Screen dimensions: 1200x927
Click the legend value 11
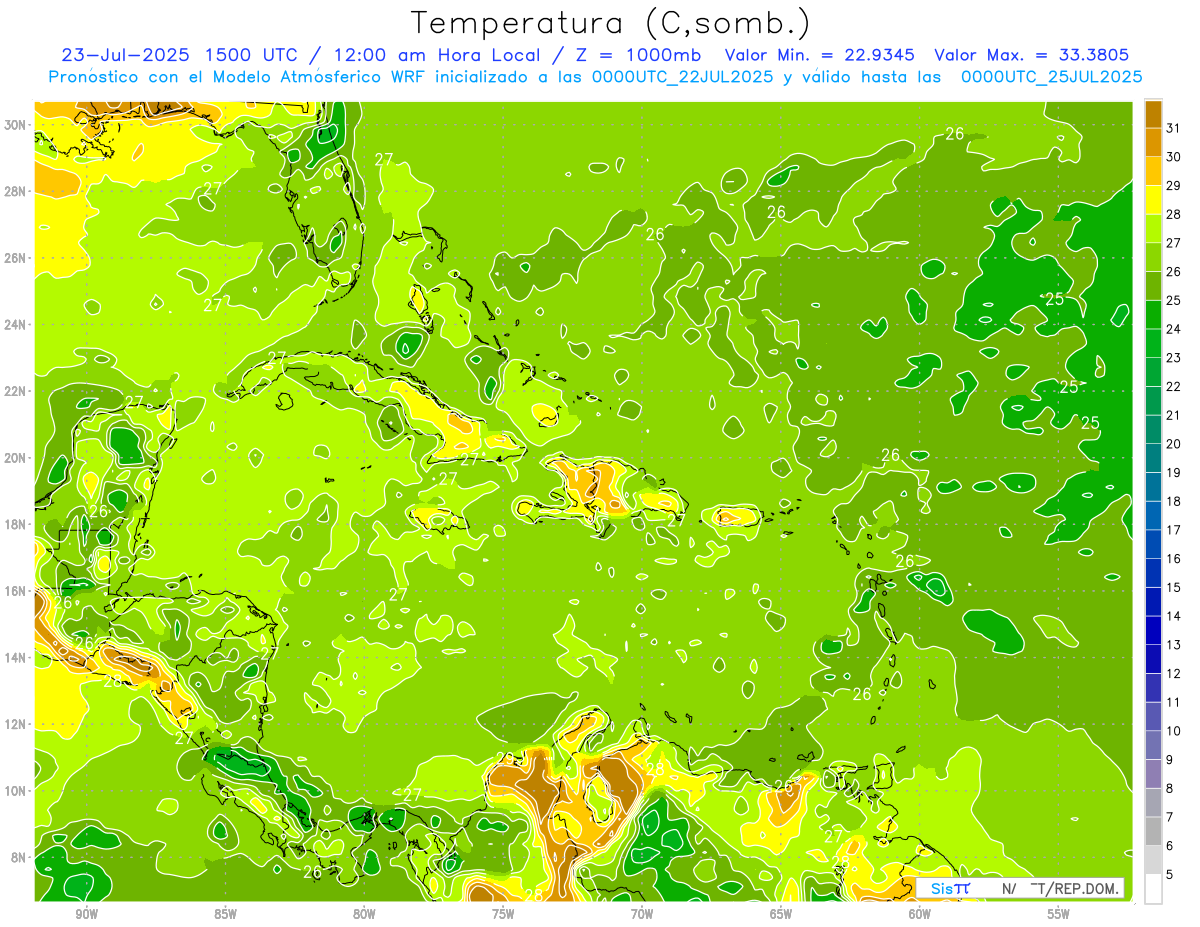[1174, 702]
